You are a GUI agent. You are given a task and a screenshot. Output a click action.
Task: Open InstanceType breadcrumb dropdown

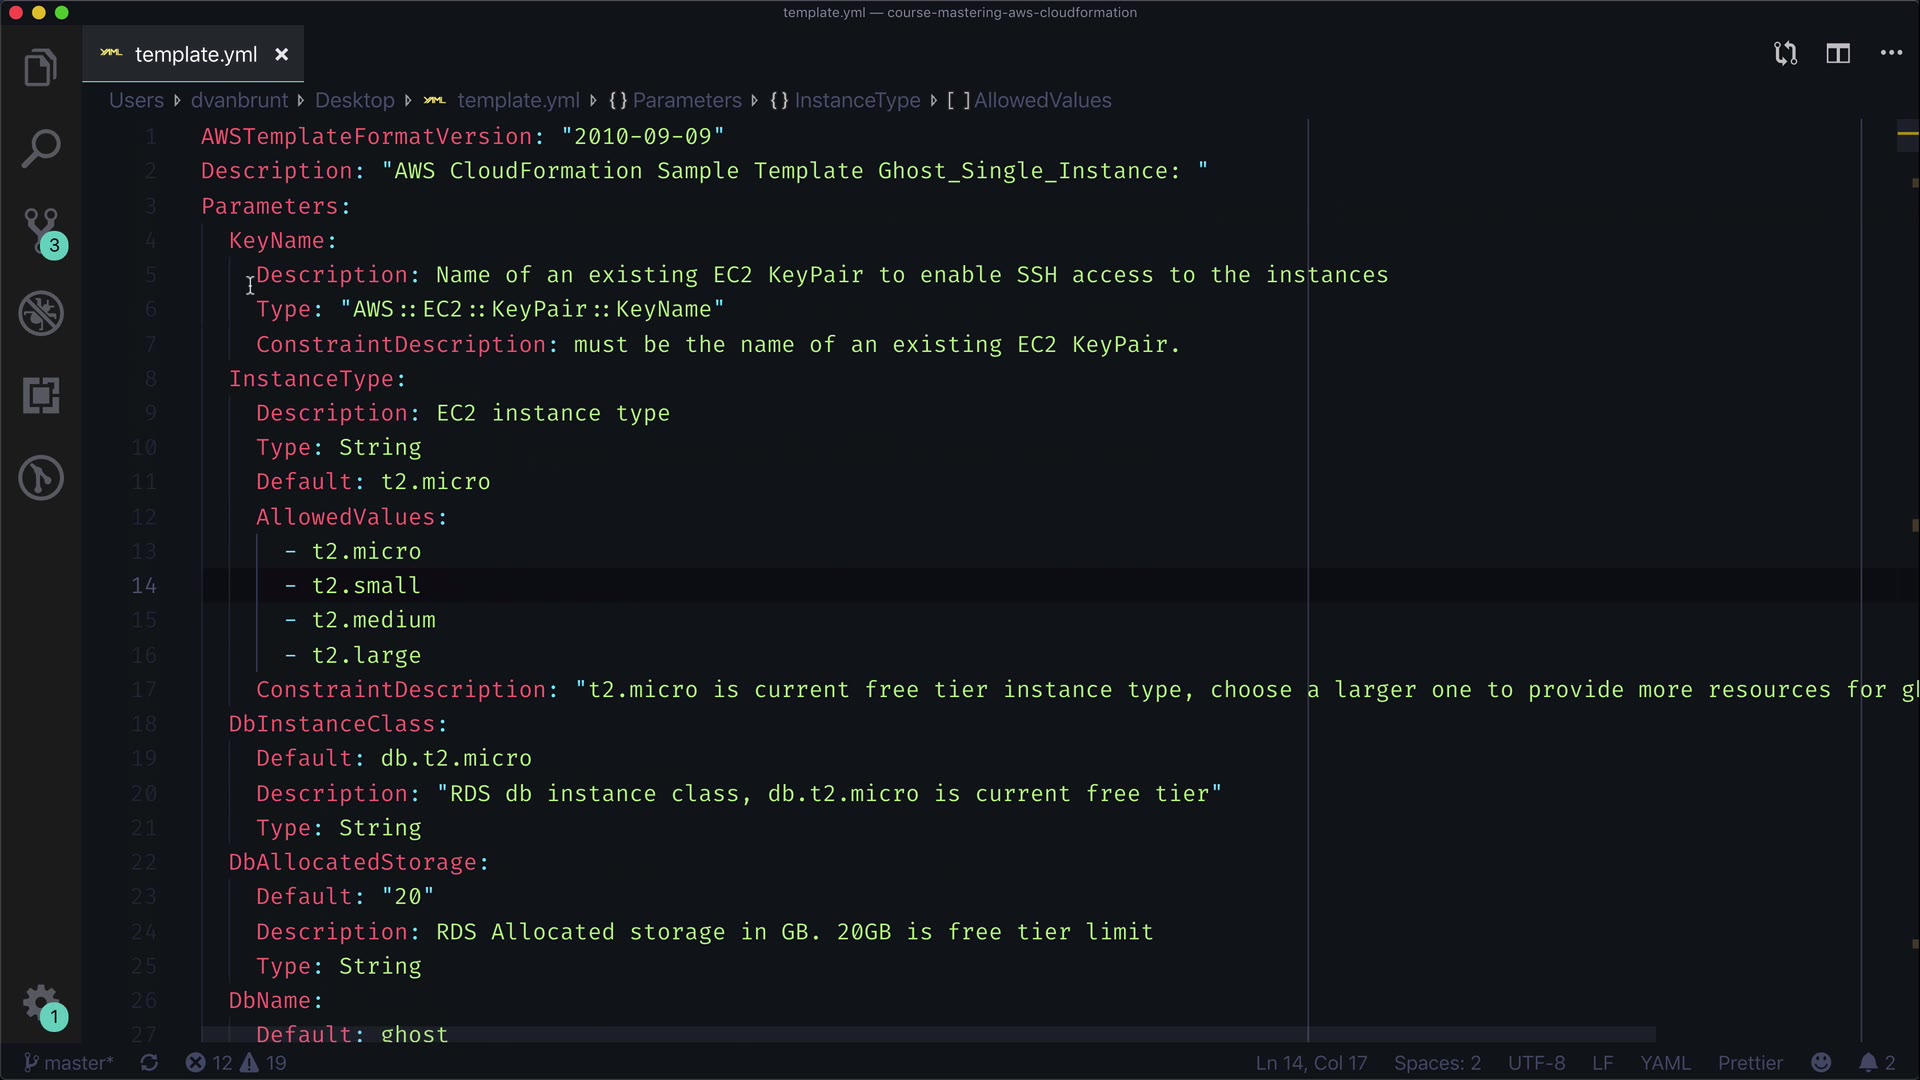coord(857,100)
